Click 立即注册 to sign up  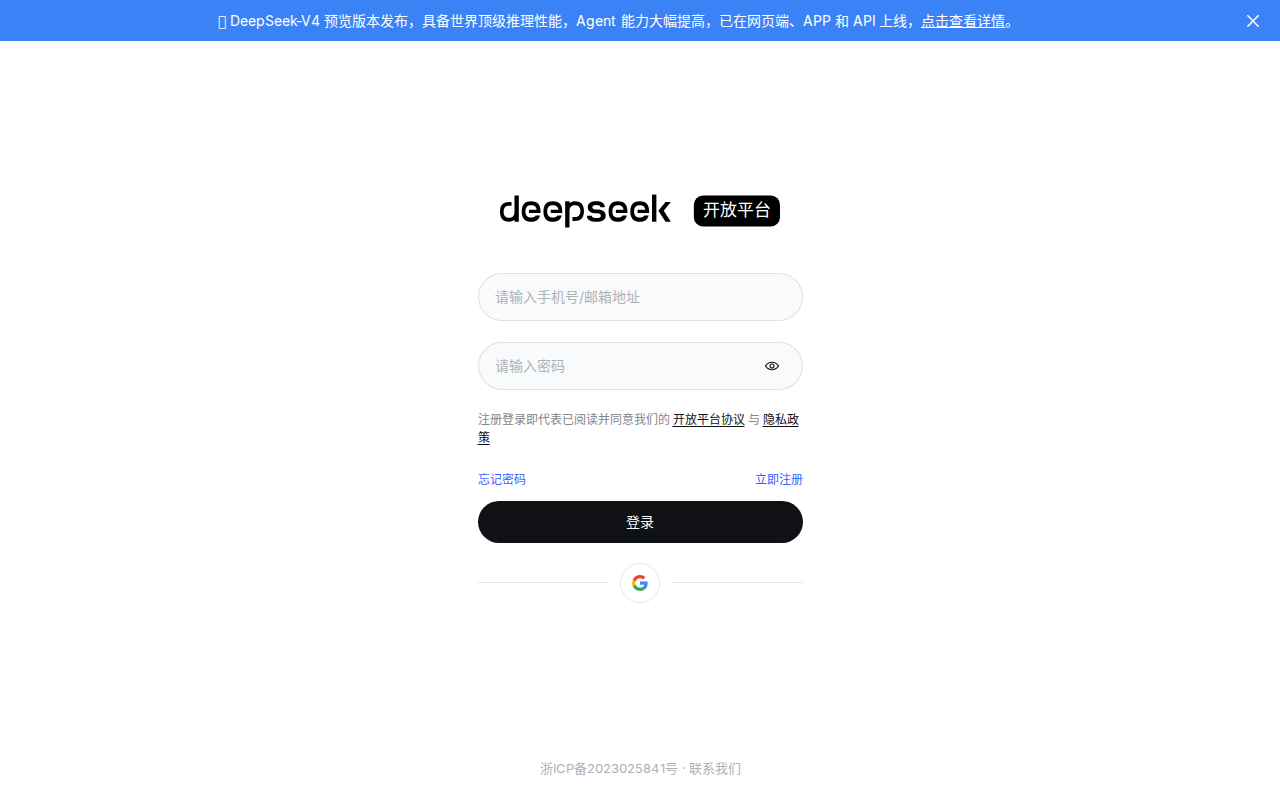[779, 480]
